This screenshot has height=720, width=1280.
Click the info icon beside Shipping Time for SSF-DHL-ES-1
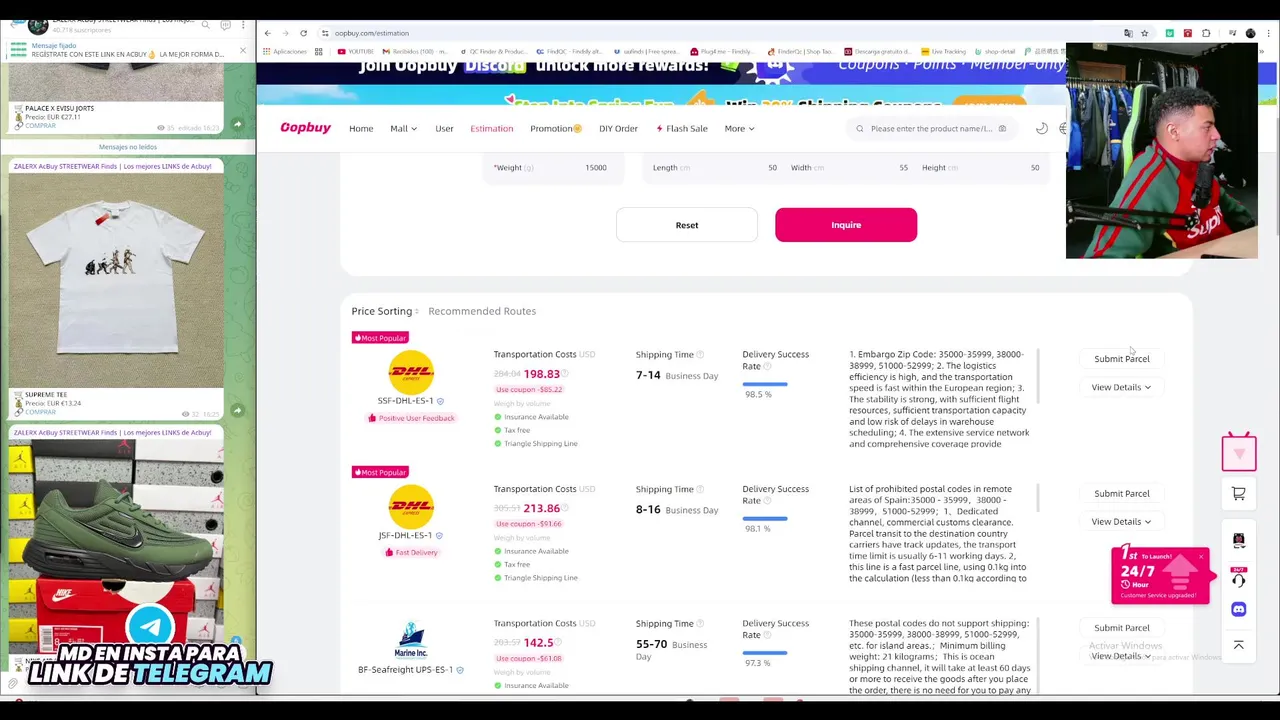click(x=700, y=354)
